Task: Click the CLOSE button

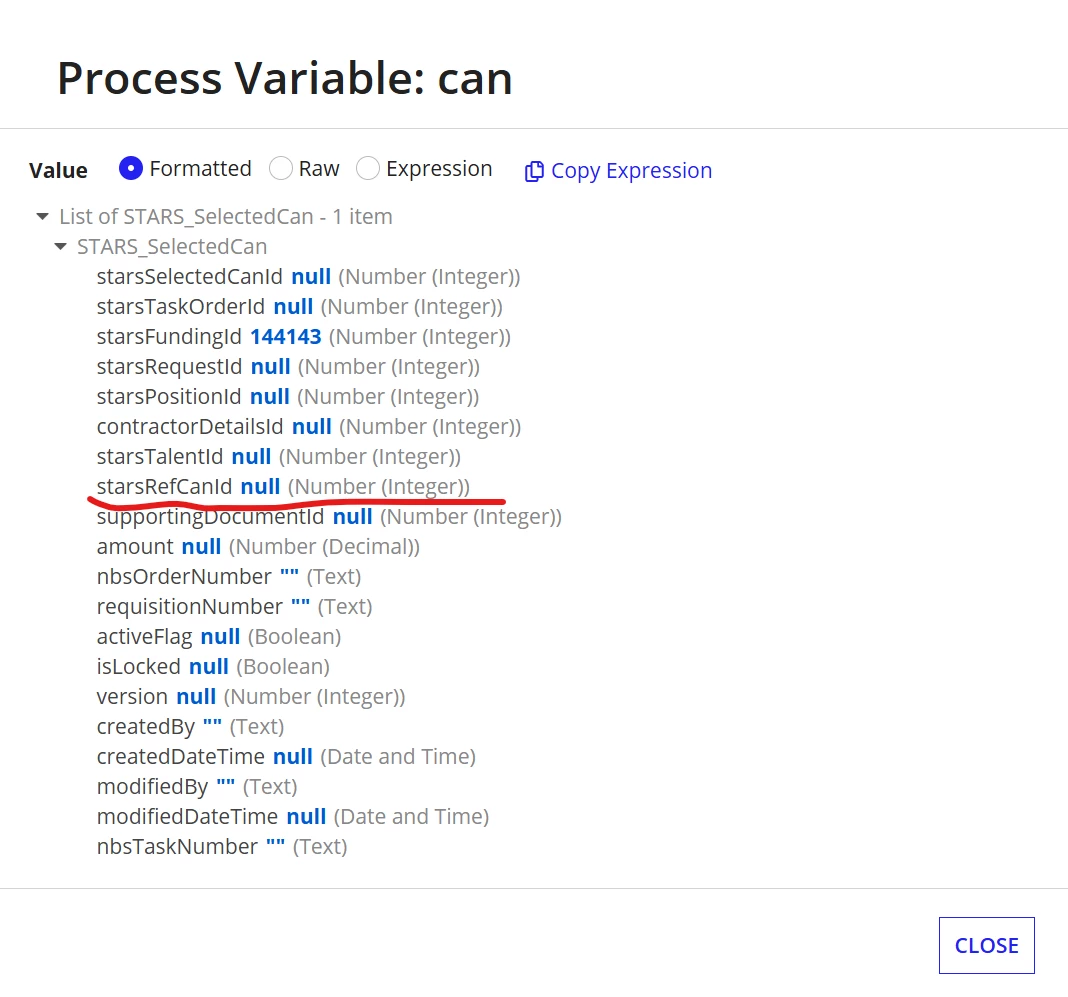Action: tap(986, 945)
